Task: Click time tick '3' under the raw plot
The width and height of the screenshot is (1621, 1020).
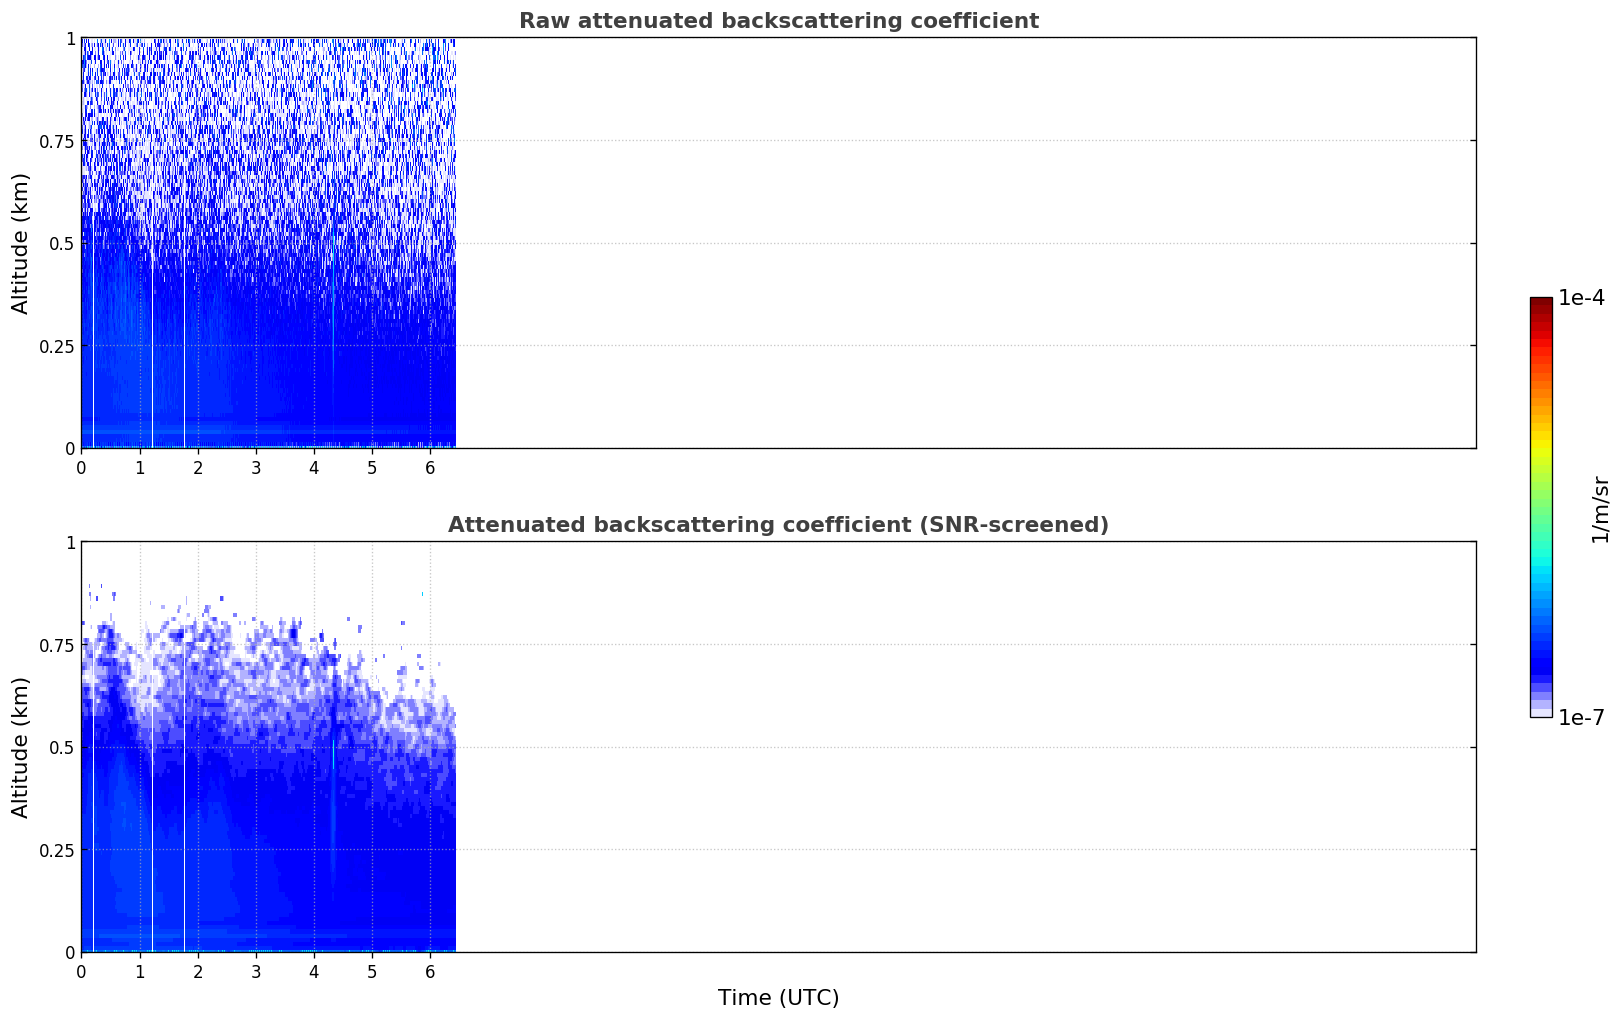Action: point(256,467)
